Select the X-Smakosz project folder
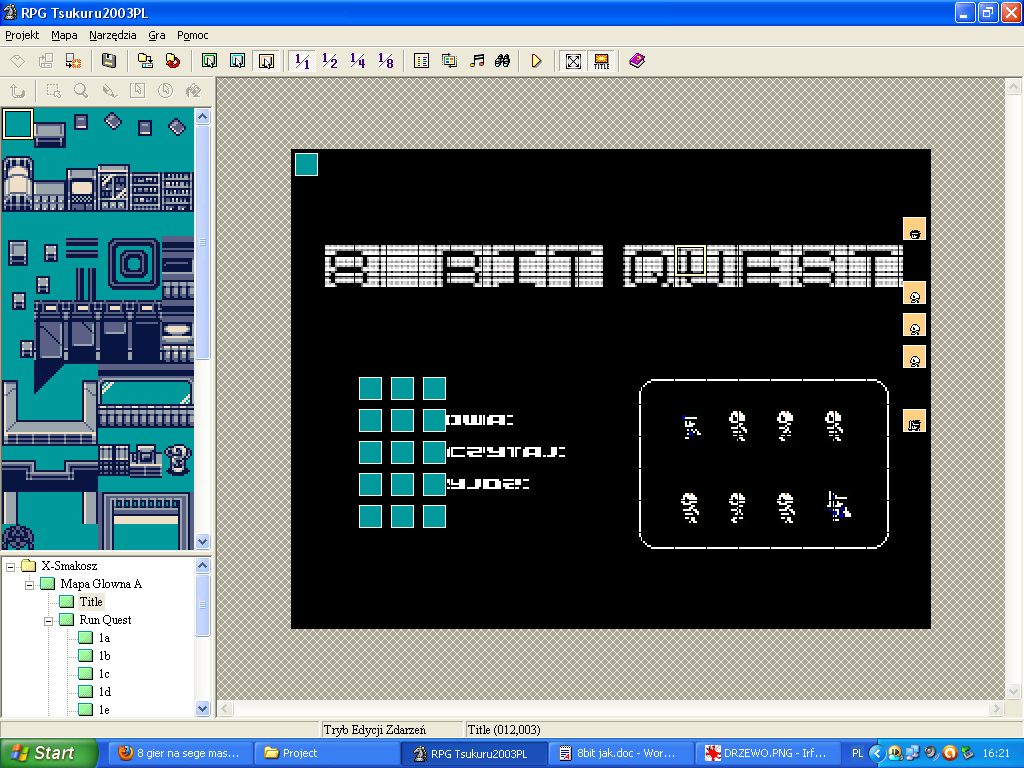Screen dimensions: 1024x768 (x=69, y=566)
